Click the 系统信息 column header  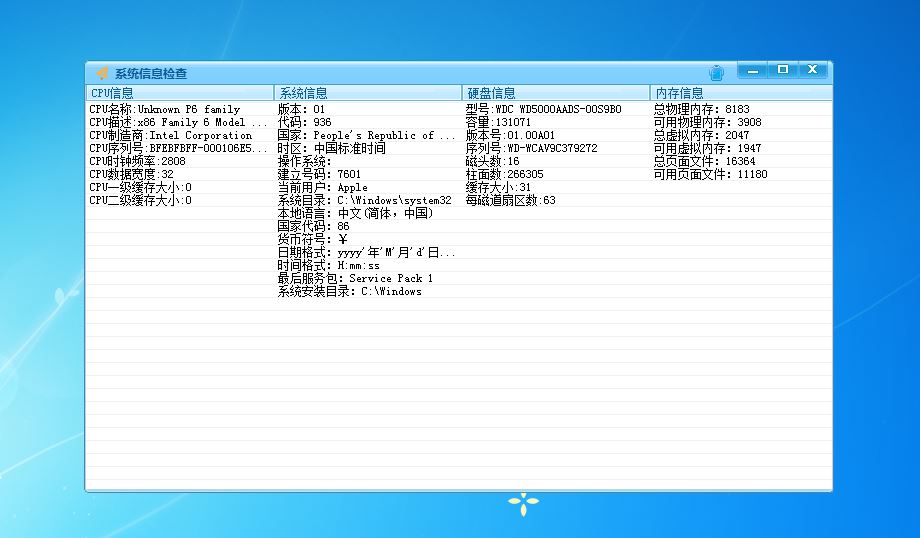368,93
